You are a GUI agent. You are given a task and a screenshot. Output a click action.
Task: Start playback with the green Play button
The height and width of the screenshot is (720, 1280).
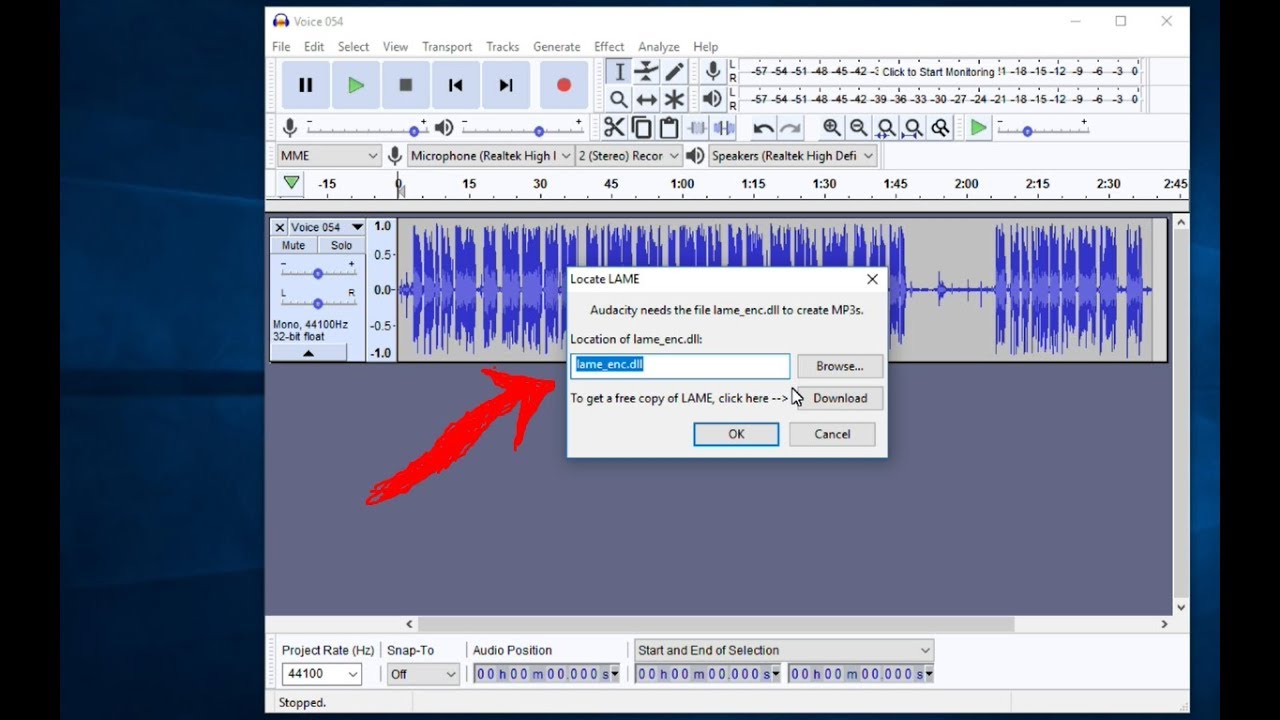click(355, 86)
